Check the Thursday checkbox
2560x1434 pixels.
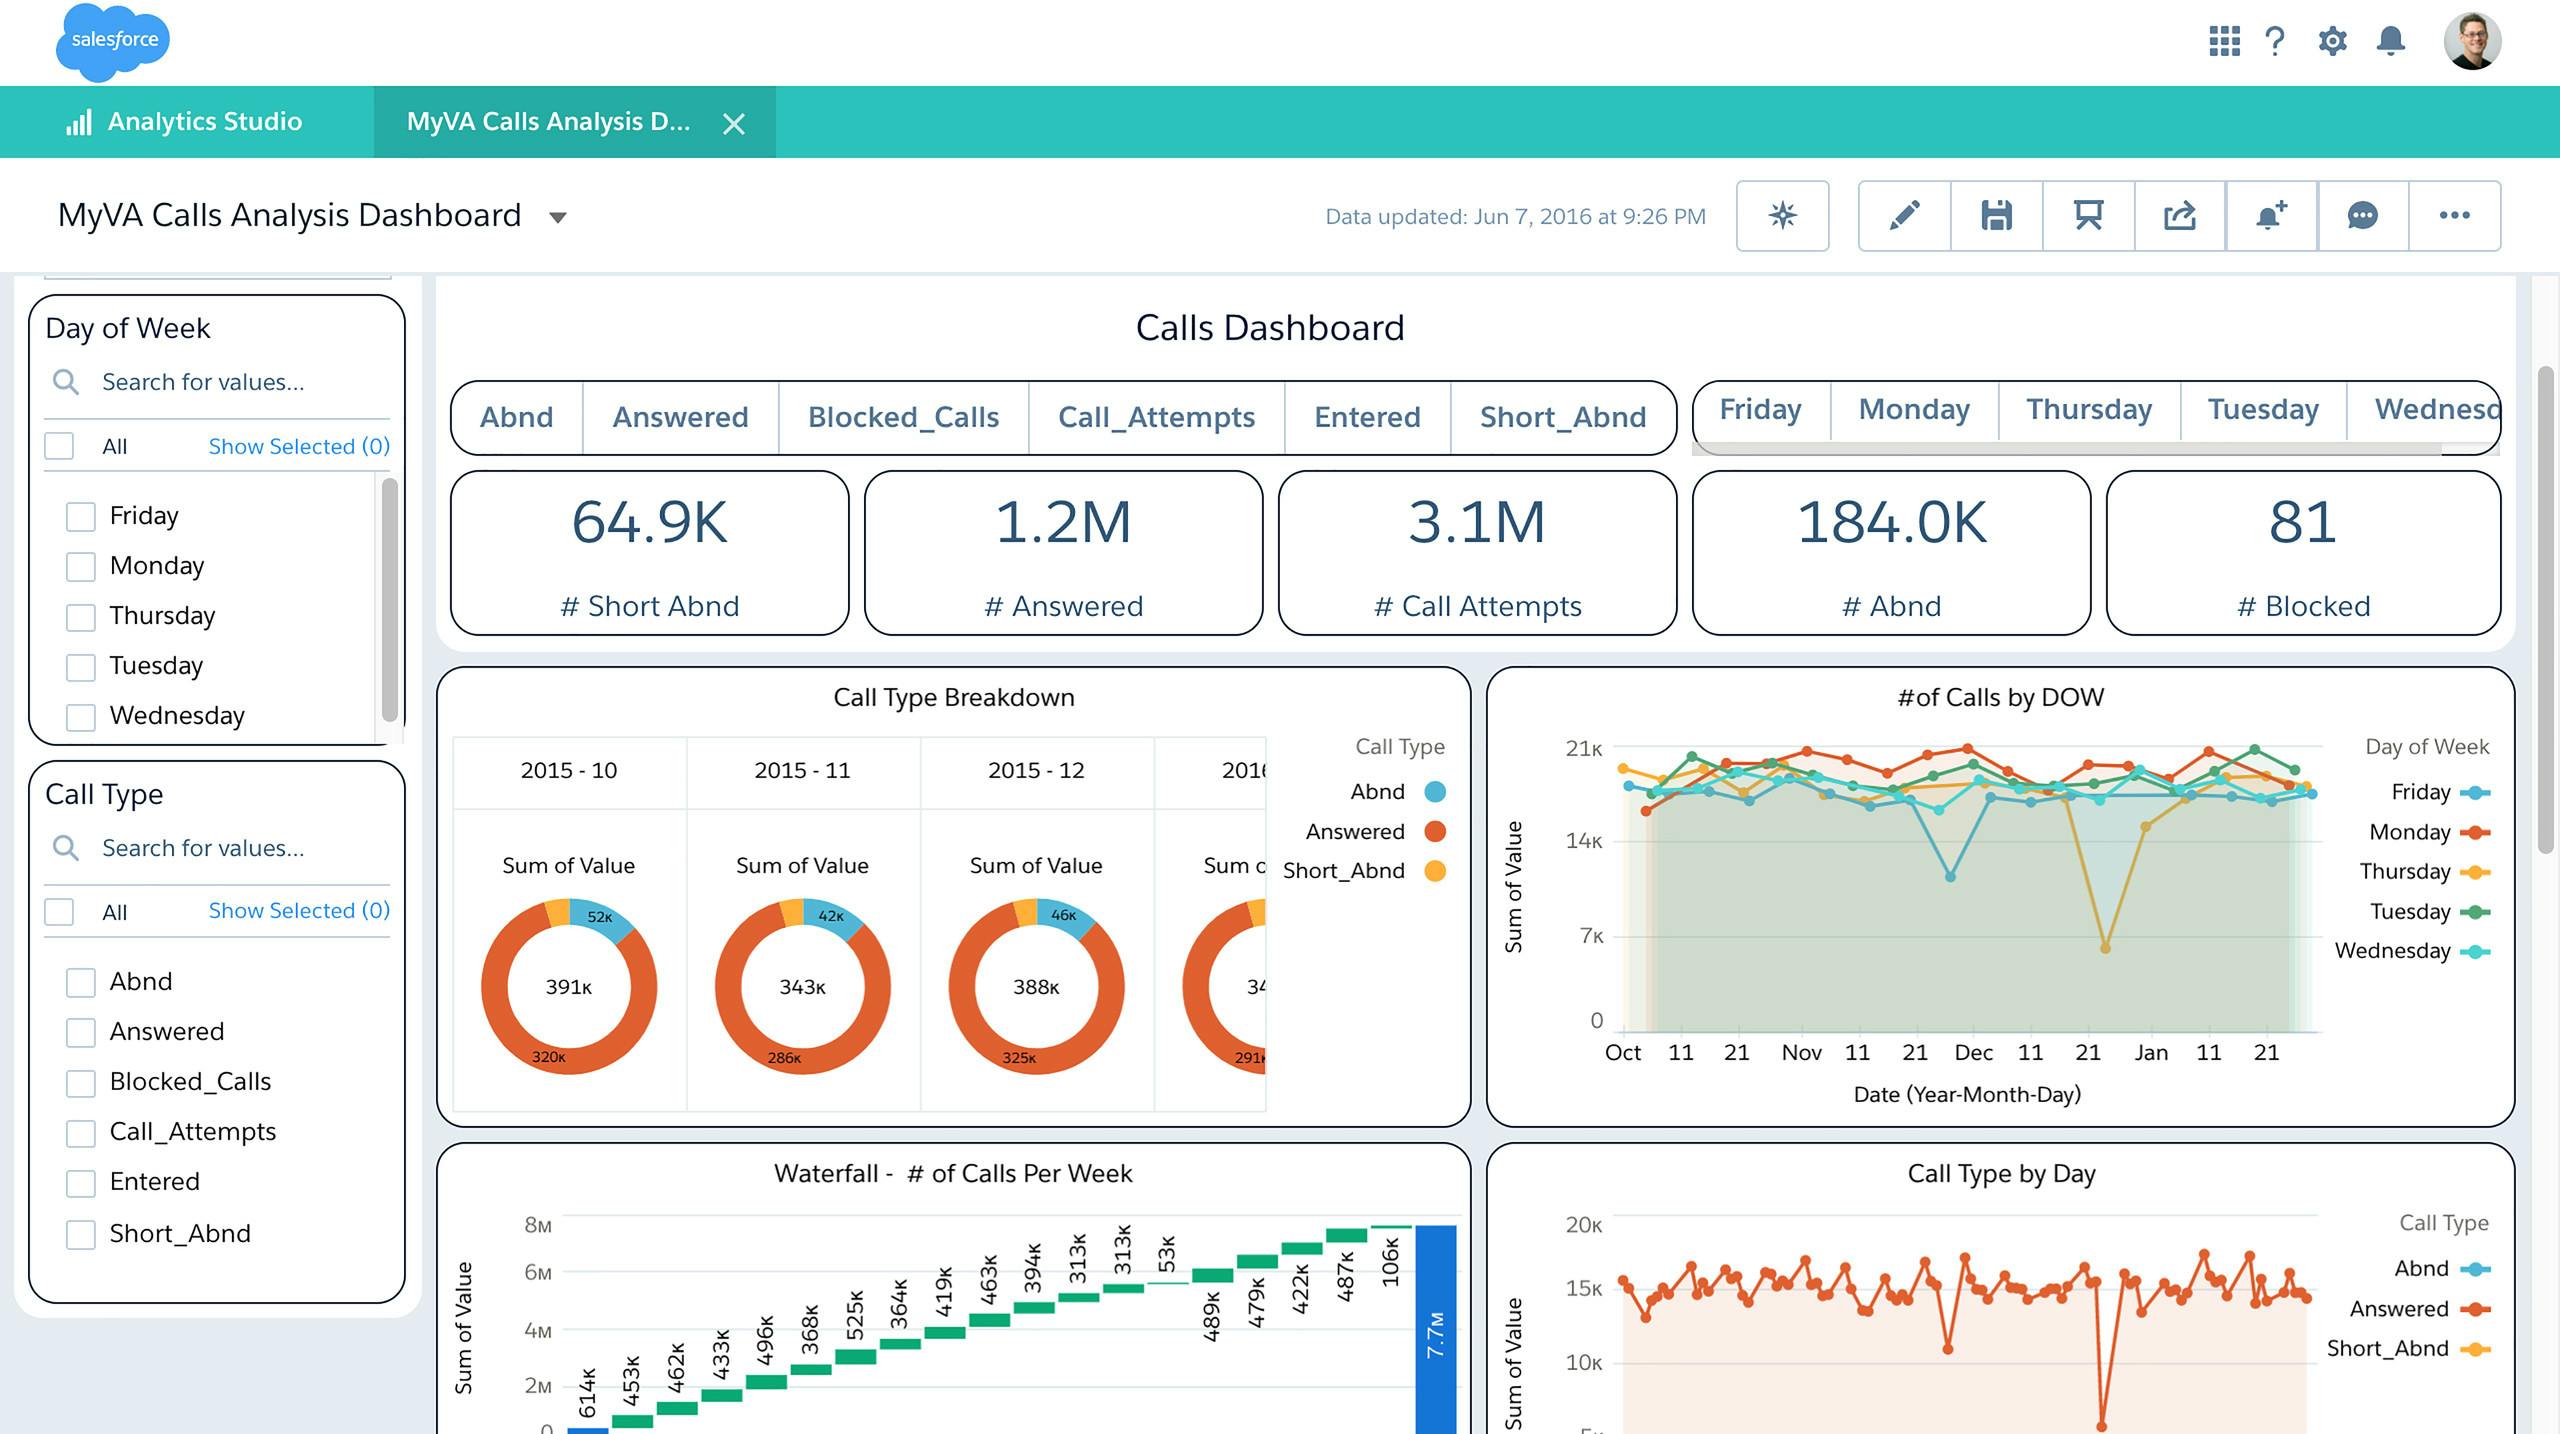[81, 616]
